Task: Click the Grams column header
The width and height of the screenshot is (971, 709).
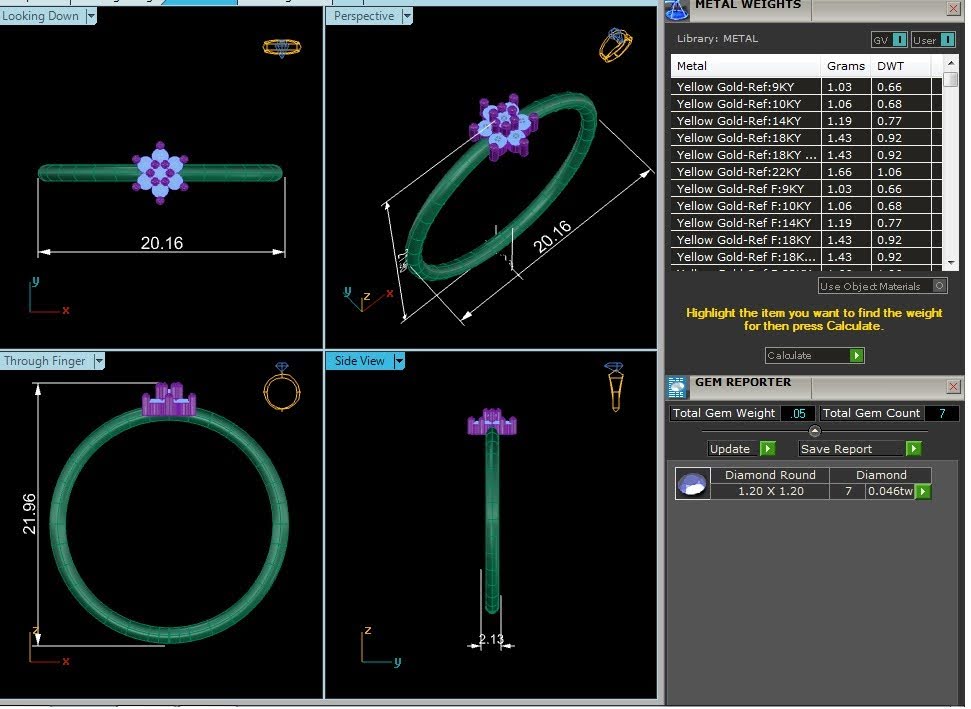Action: click(846, 66)
